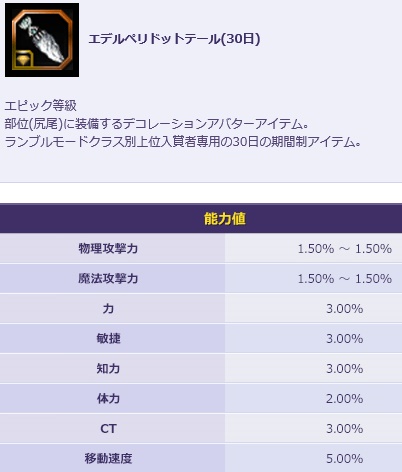
Task: Click the Edel Peridot Tail item icon
Action: [42, 40]
